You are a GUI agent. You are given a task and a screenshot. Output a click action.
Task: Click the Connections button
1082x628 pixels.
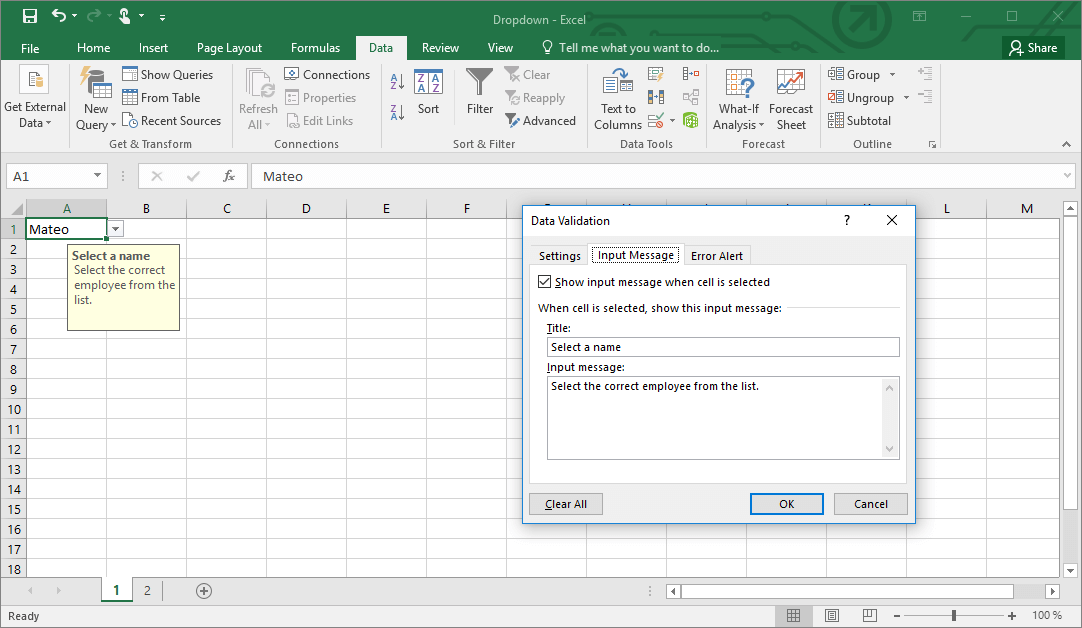(327, 75)
